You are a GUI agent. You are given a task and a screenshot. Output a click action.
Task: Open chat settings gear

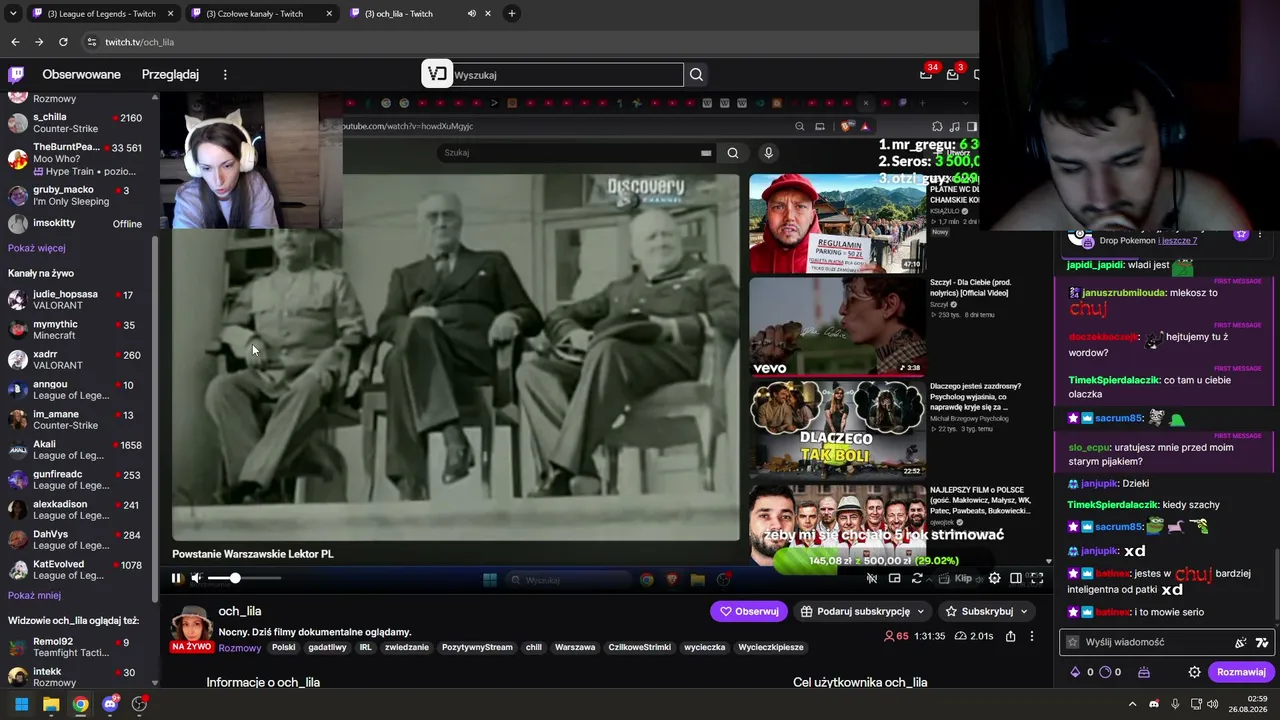tap(1194, 672)
